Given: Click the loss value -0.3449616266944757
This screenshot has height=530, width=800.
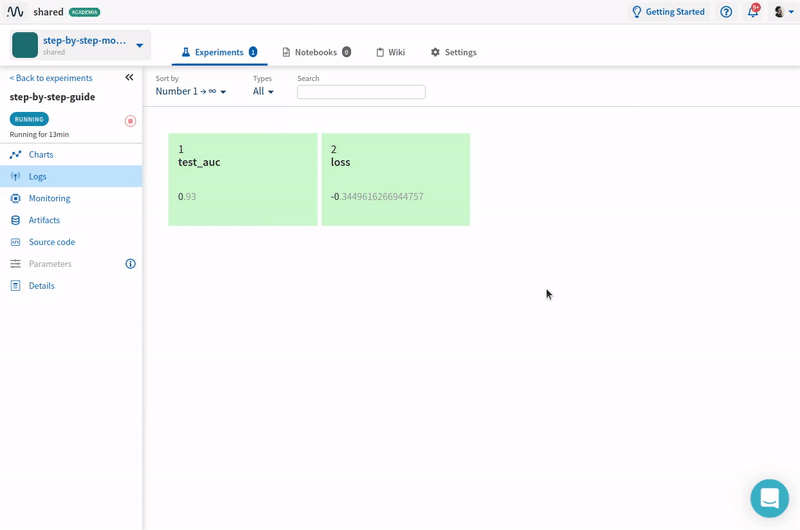Looking at the screenshot, I should coord(377,196).
